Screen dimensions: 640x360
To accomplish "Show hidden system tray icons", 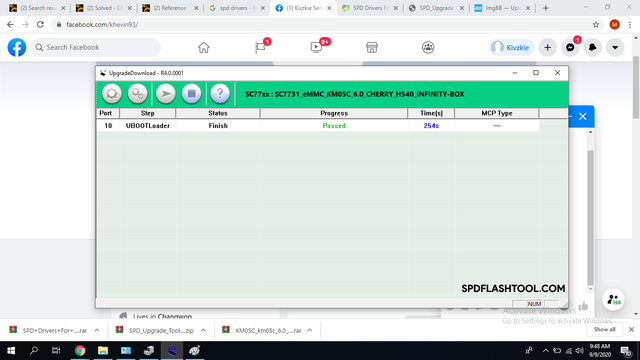I will [545, 351].
